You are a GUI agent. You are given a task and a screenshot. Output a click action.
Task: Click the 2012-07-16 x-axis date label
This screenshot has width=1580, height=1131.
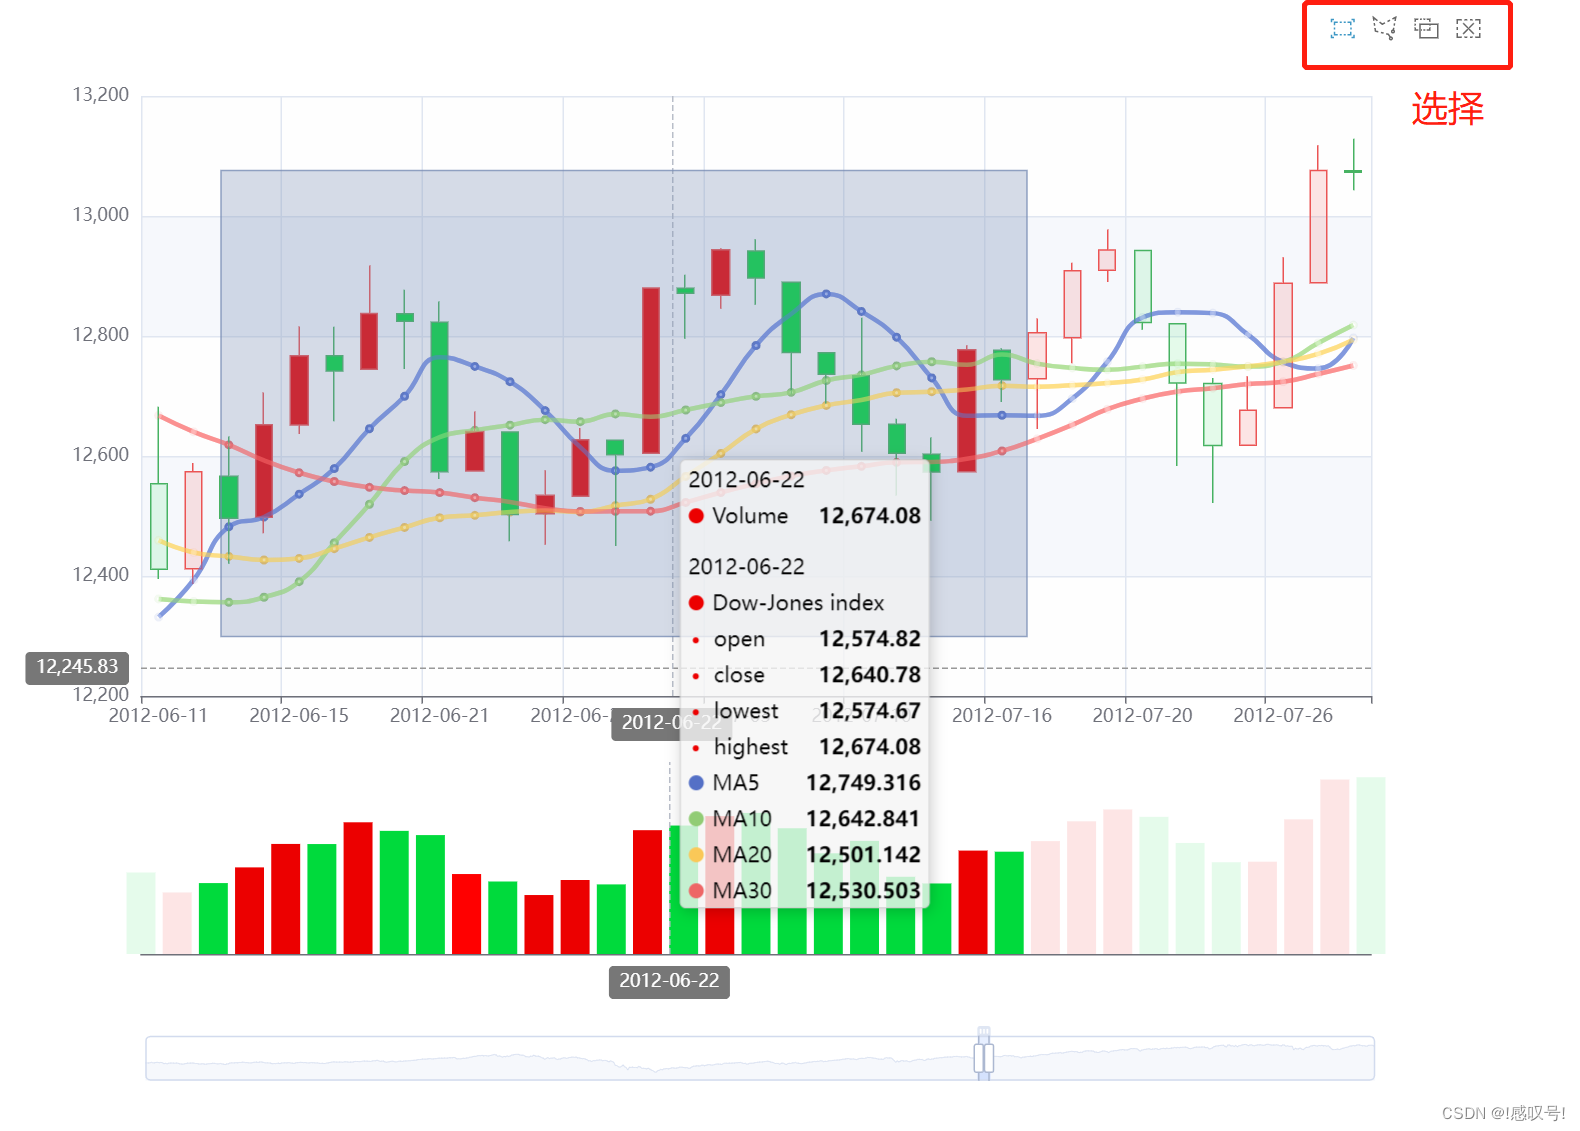[1002, 716]
